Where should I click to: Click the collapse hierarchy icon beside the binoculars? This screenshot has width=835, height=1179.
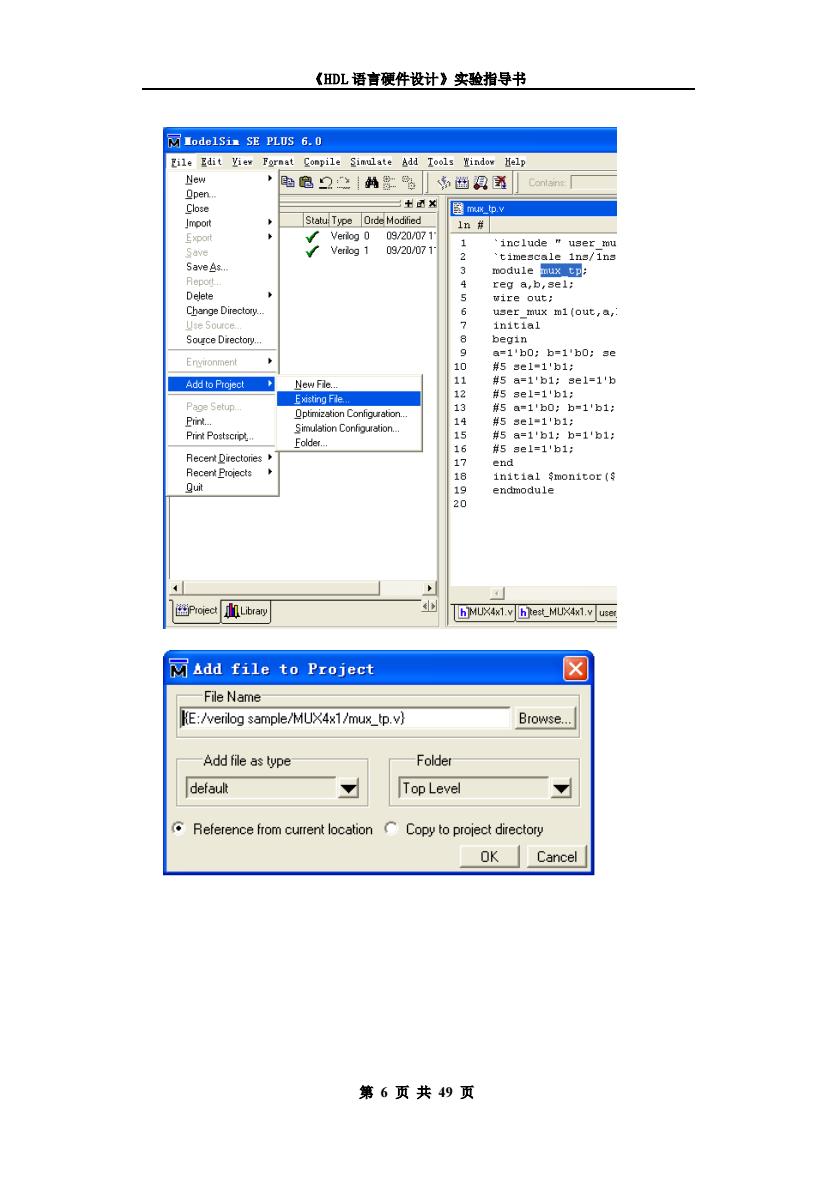389,182
